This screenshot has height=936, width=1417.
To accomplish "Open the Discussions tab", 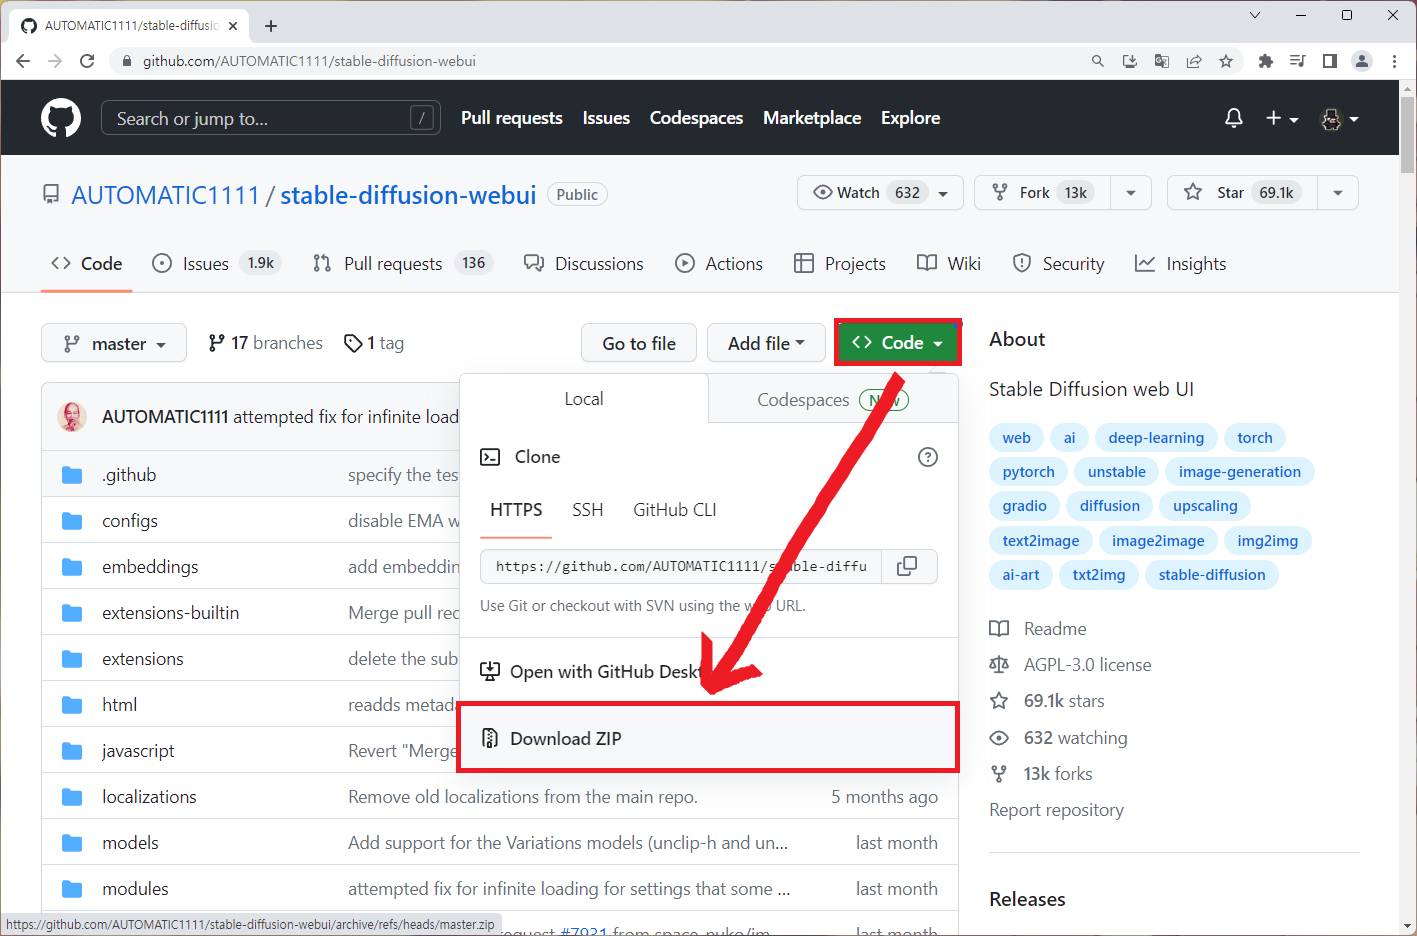I will pos(584,263).
